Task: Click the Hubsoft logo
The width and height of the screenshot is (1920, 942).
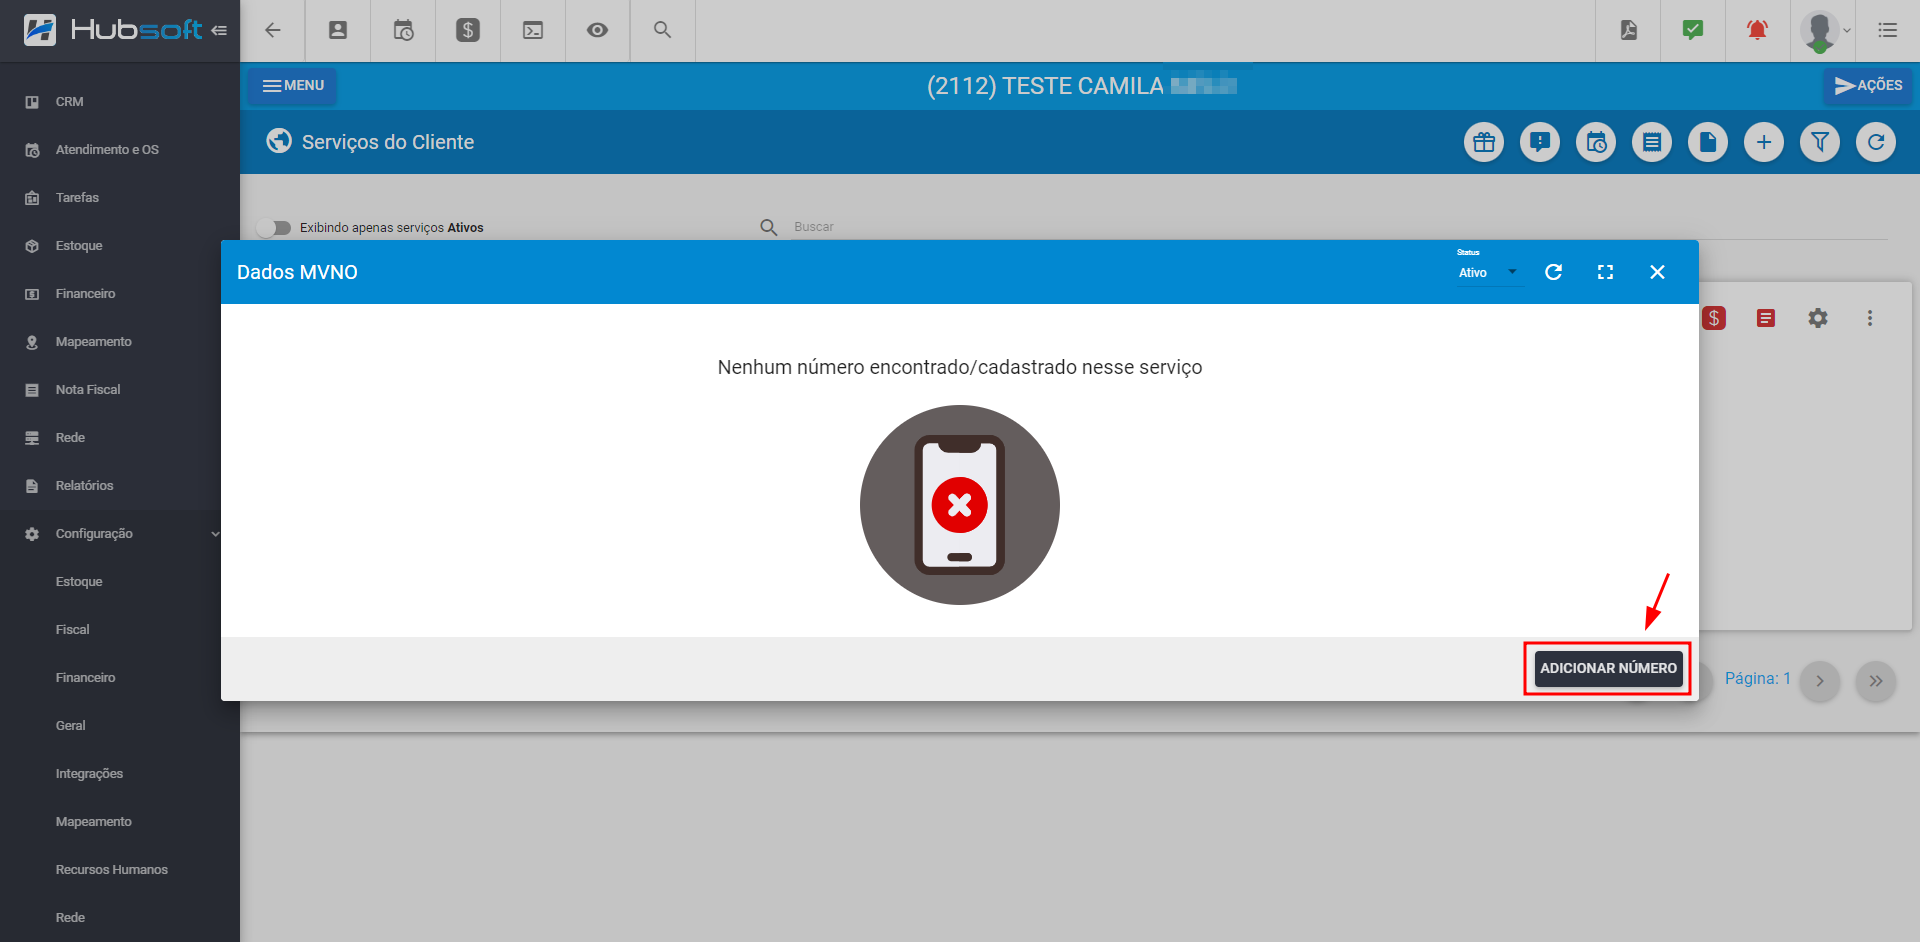Action: tap(113, 30)
